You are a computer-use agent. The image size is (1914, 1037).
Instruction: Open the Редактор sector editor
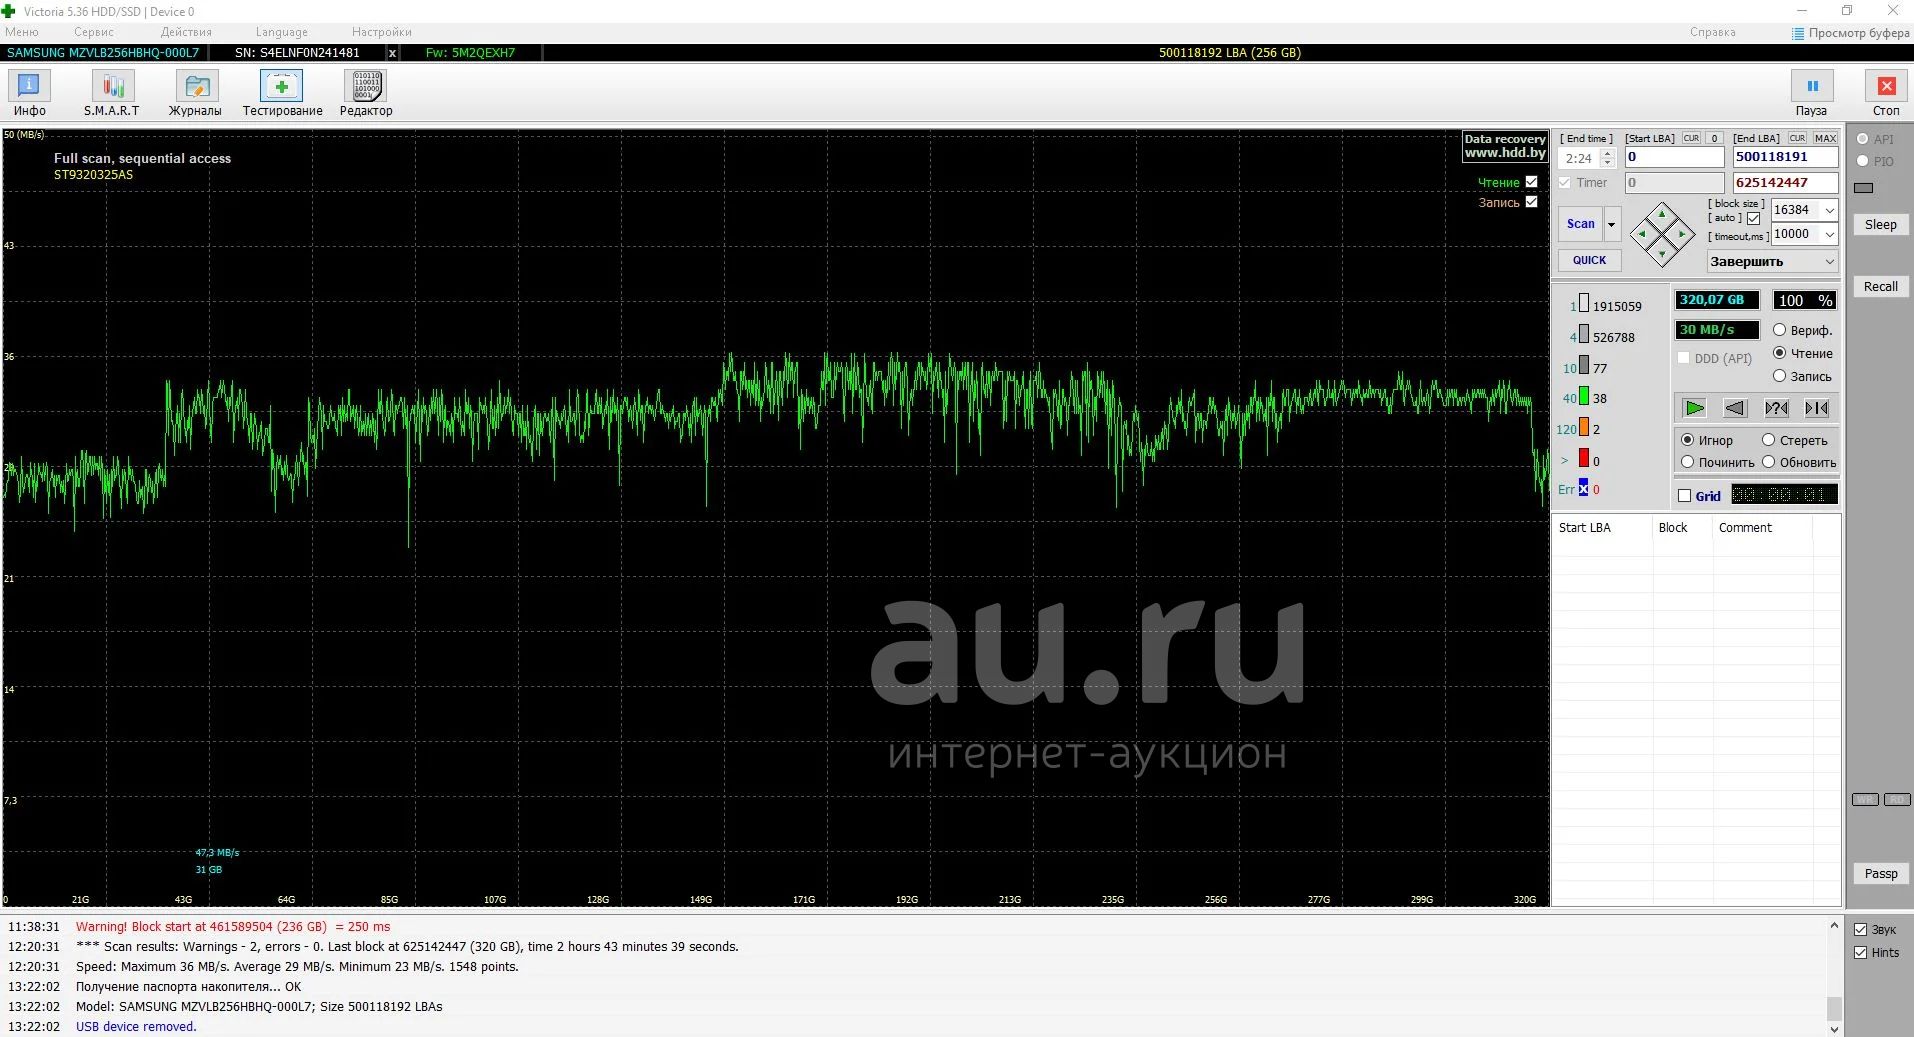click(366, 94)
